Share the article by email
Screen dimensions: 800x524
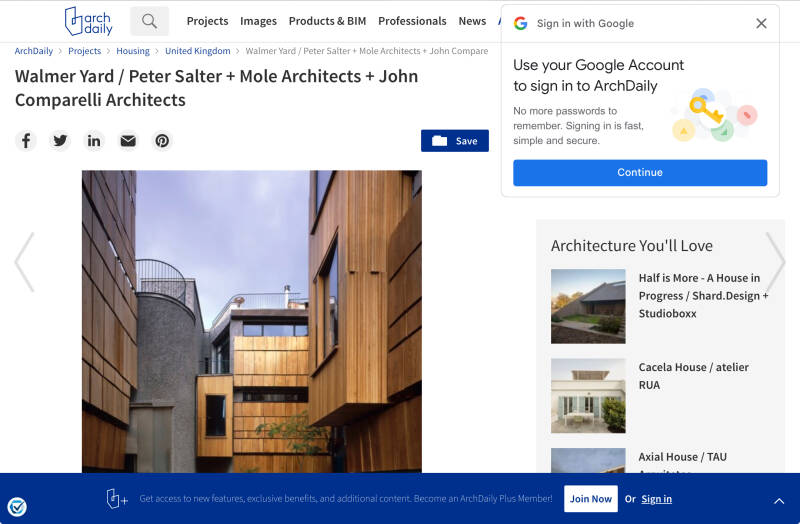128,140
